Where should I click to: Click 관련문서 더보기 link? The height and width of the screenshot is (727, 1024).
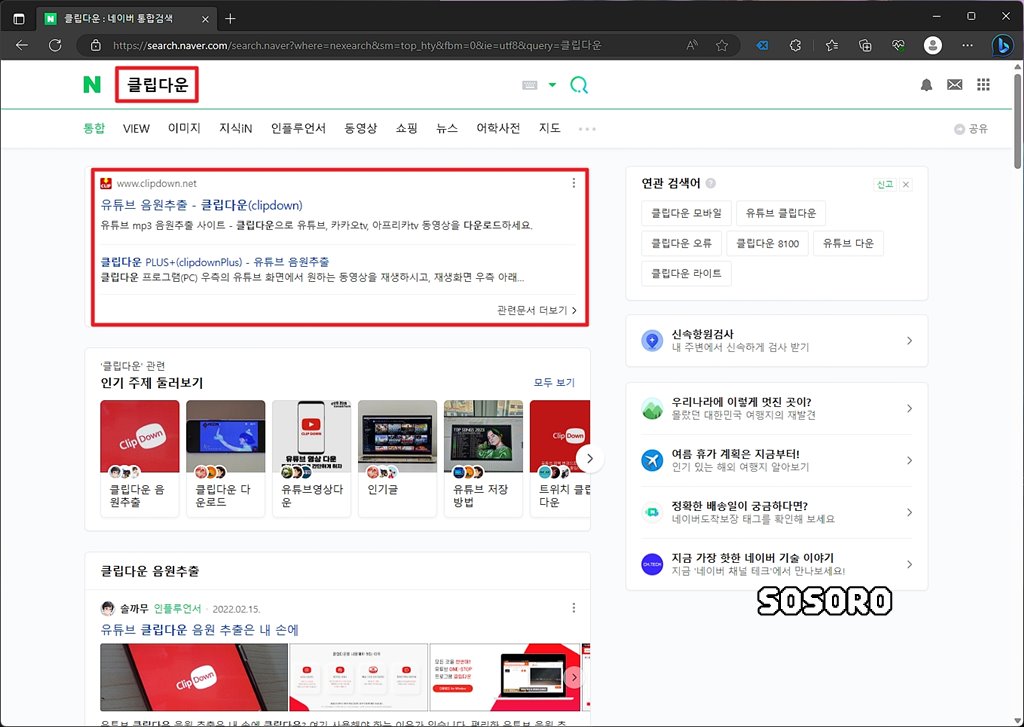point(537,310)
